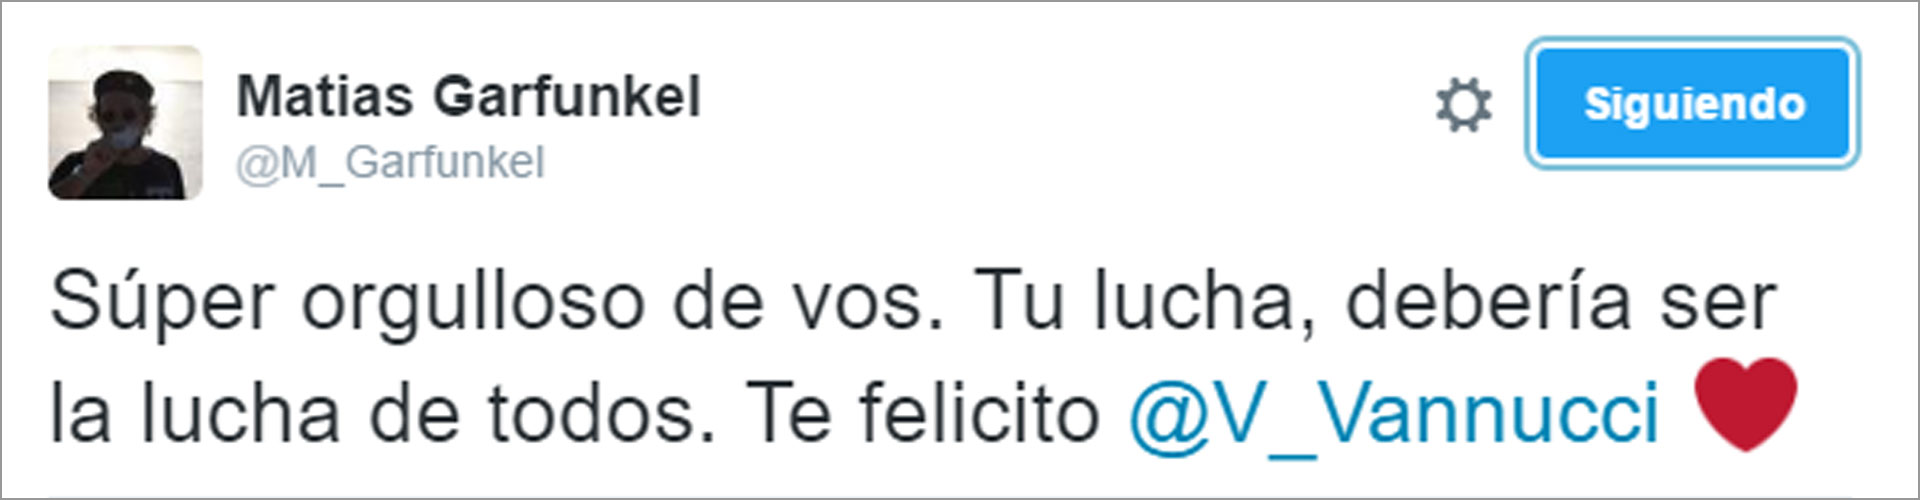Click the red heart emoji in the tweet
Screen dimensions: 1920x500
pyautogui.click(x=1745, y=404)
